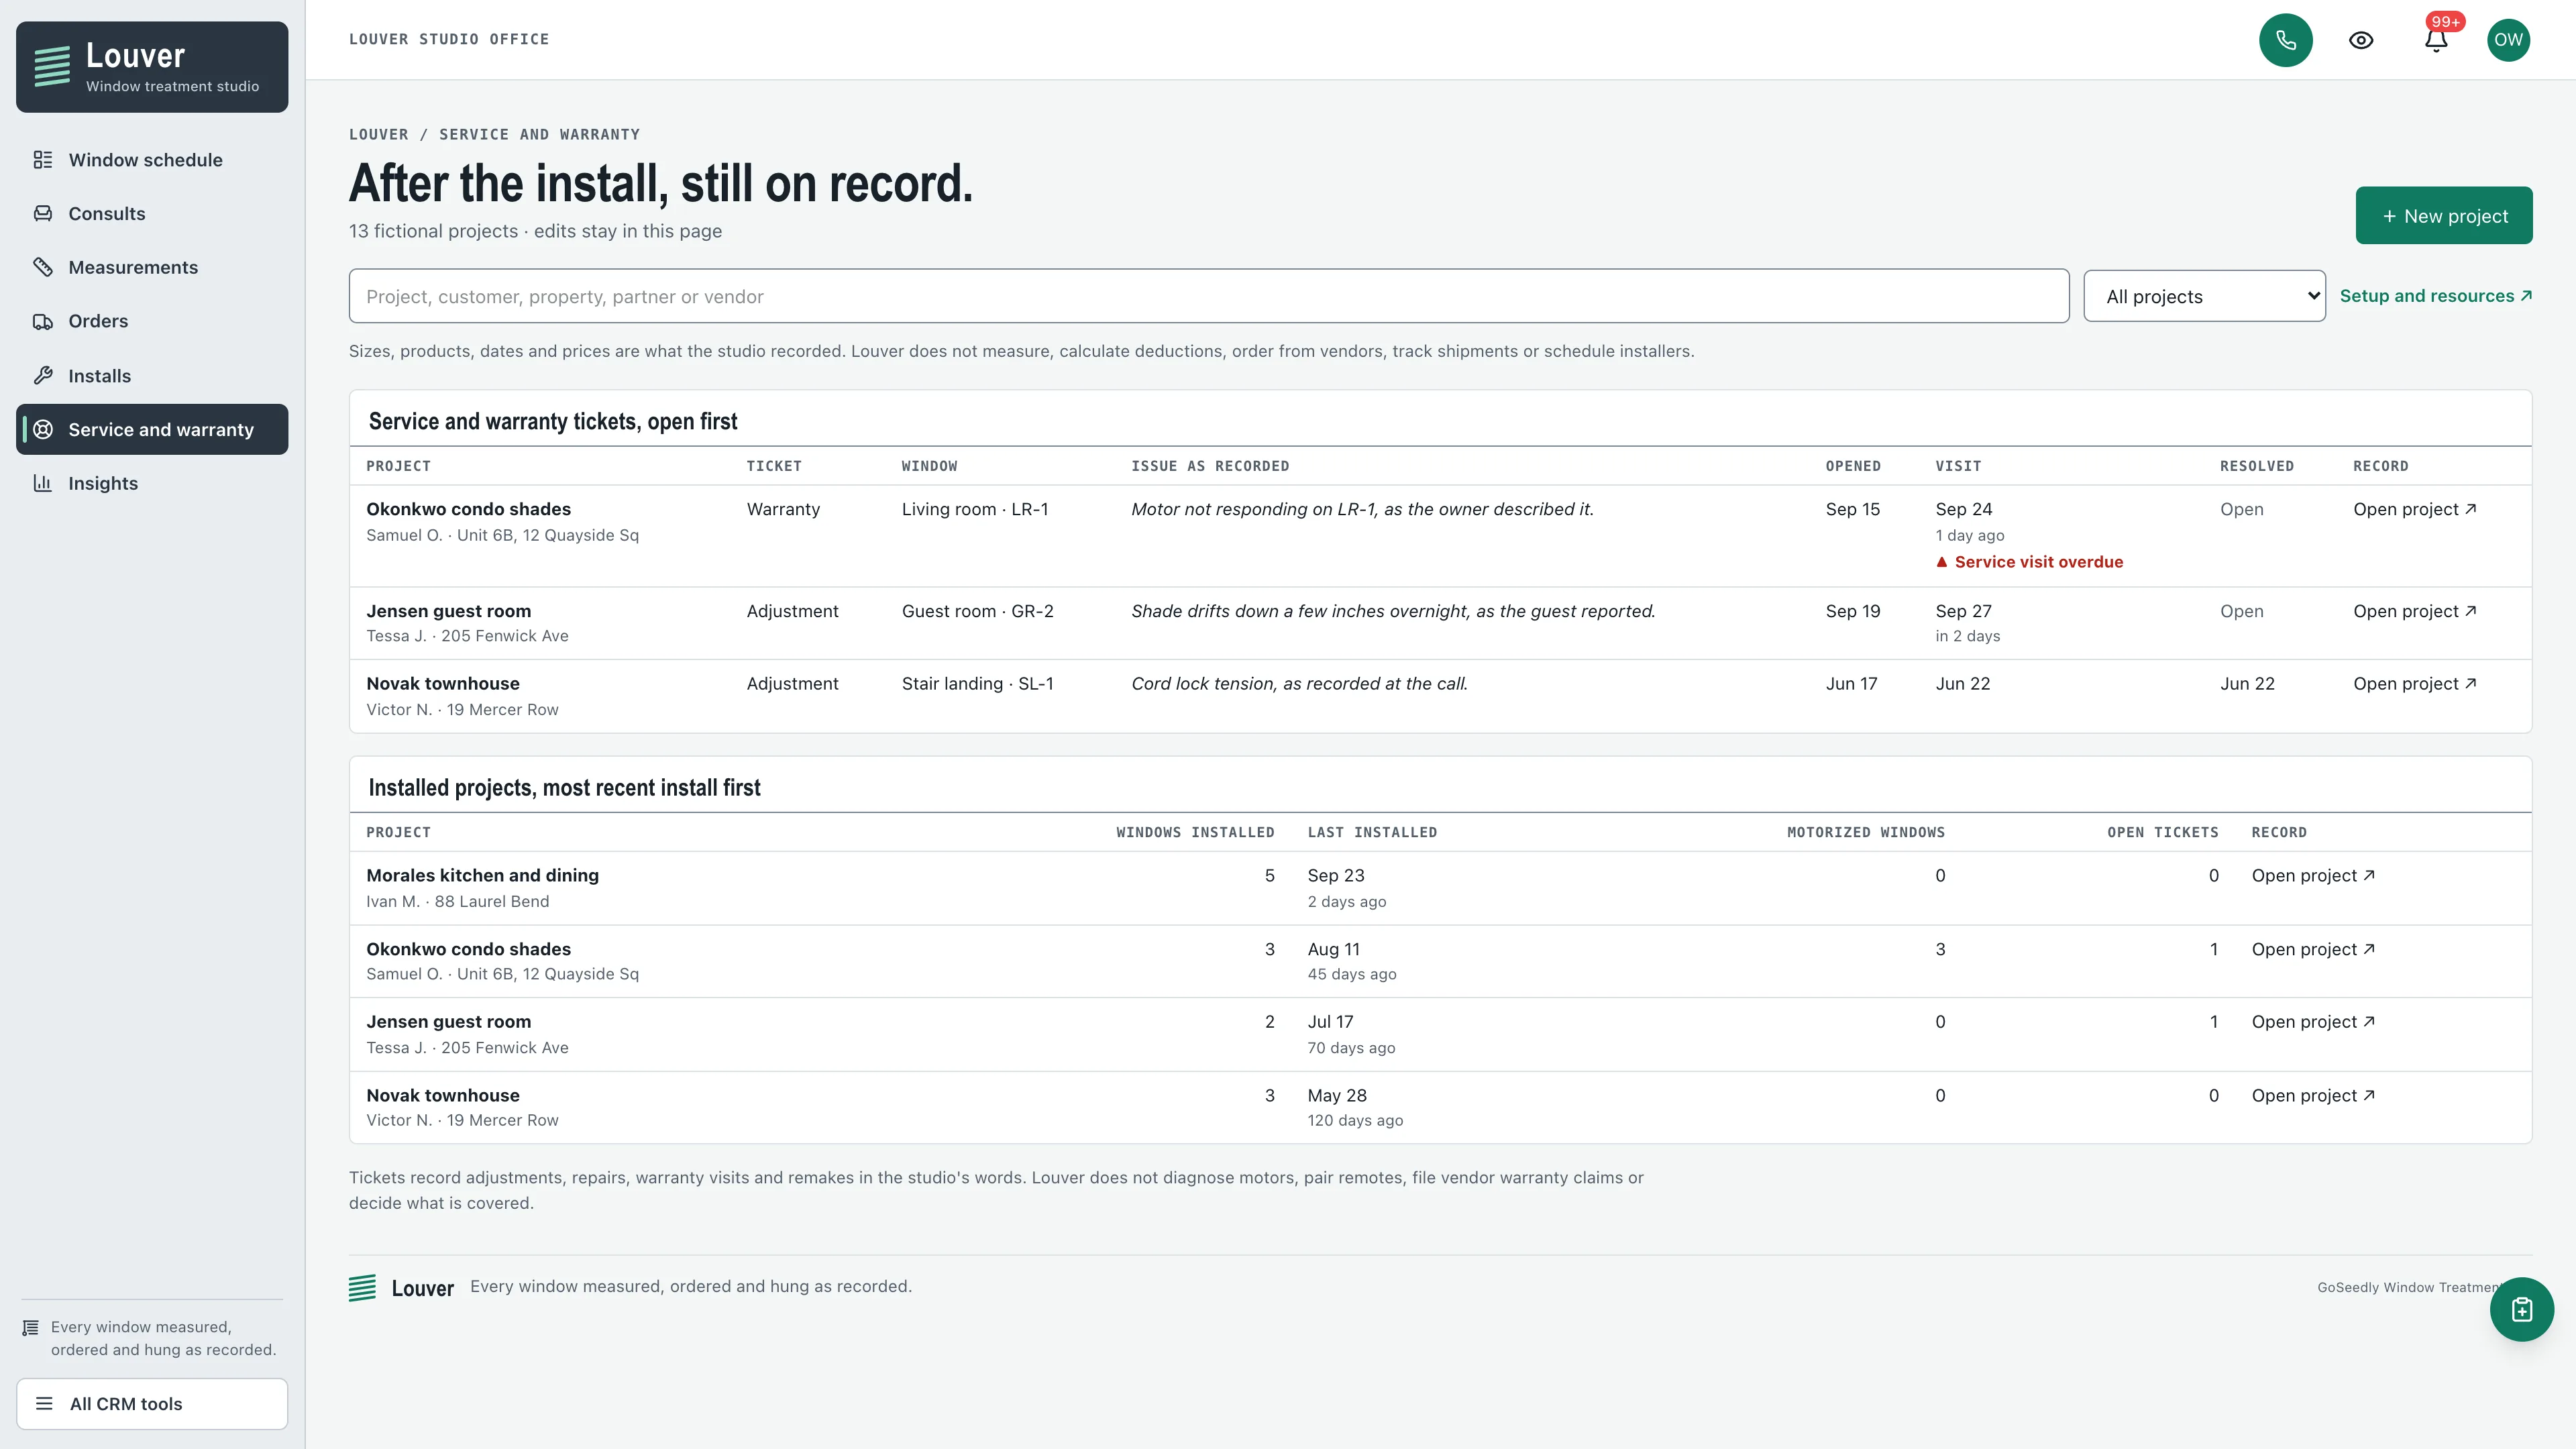Image resolution: width=2576 pixels, height=1449 pixels.
Task: Click the sidebar tagline list icon
Action: [x=31, y=1328]
